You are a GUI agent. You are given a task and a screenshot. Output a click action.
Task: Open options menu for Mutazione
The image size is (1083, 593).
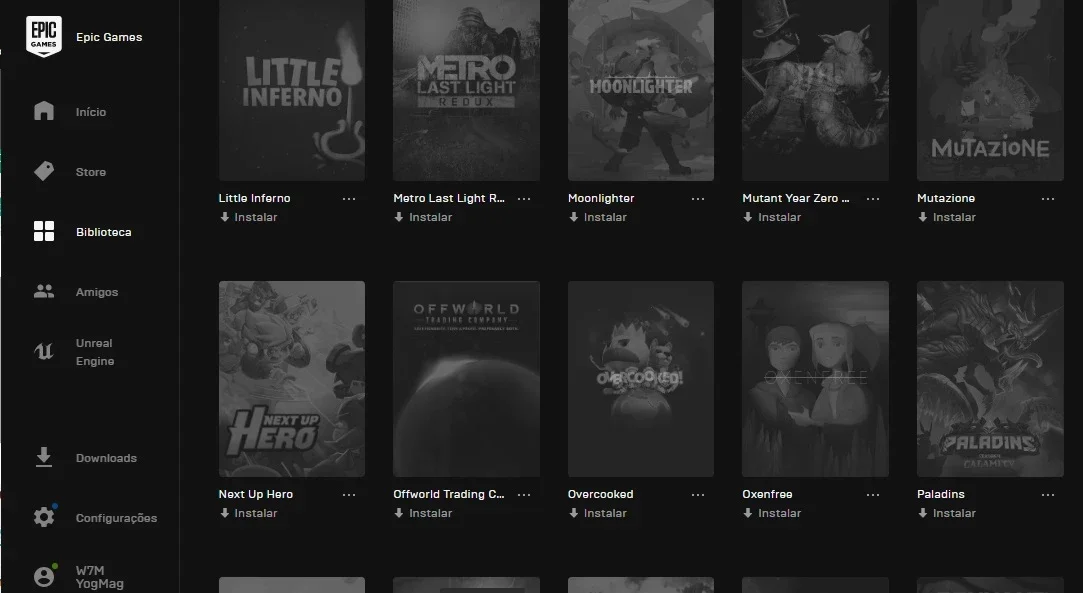click(1048, 199)
